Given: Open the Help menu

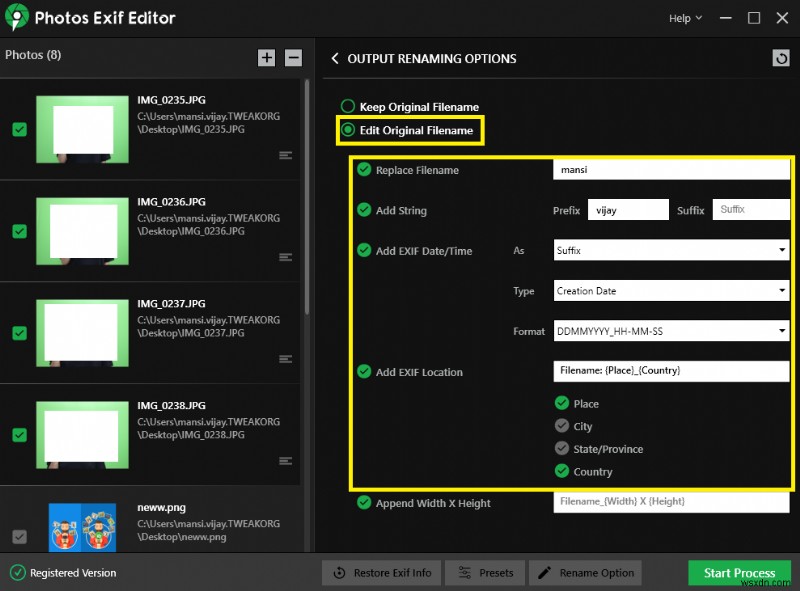Looking at the screenshot, I should (x=684, y=17).
